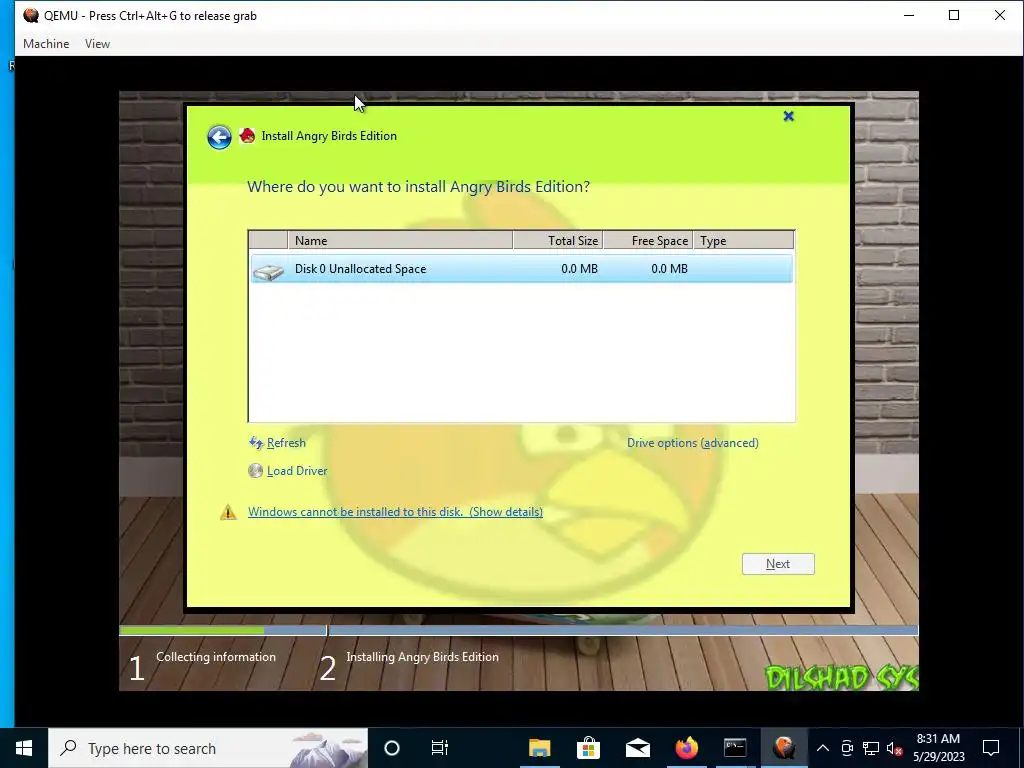Open the Machine menu in QEMU
The image size is (1024, 768).
(46, 44)
